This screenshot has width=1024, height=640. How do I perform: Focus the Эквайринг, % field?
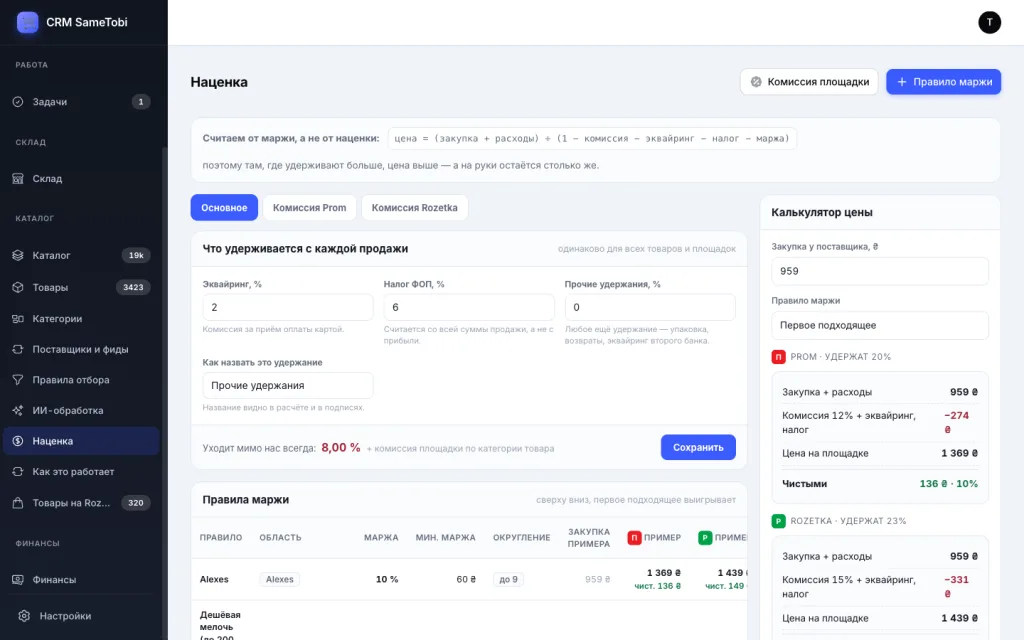coord(287,307)
